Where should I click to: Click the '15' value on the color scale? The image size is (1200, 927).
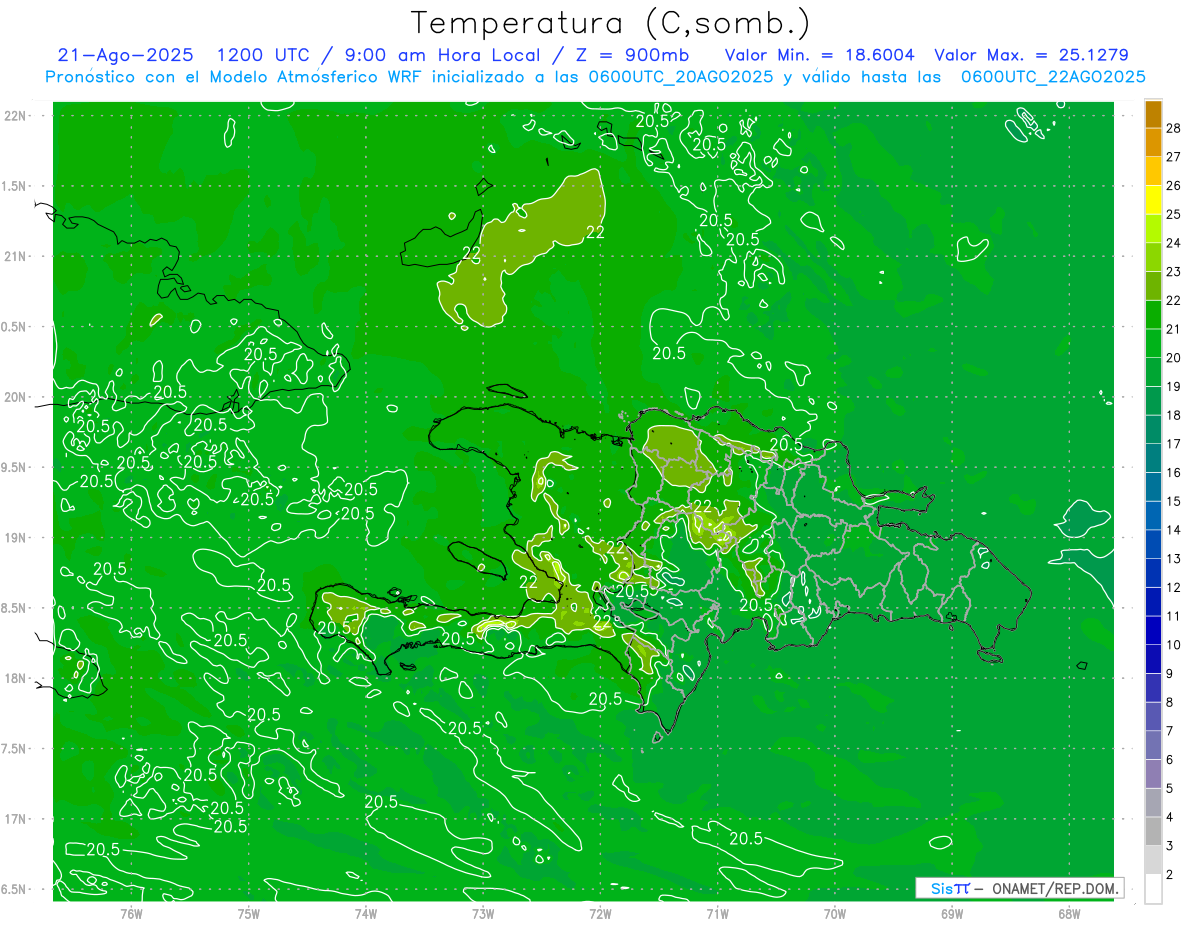(1174, 501)
